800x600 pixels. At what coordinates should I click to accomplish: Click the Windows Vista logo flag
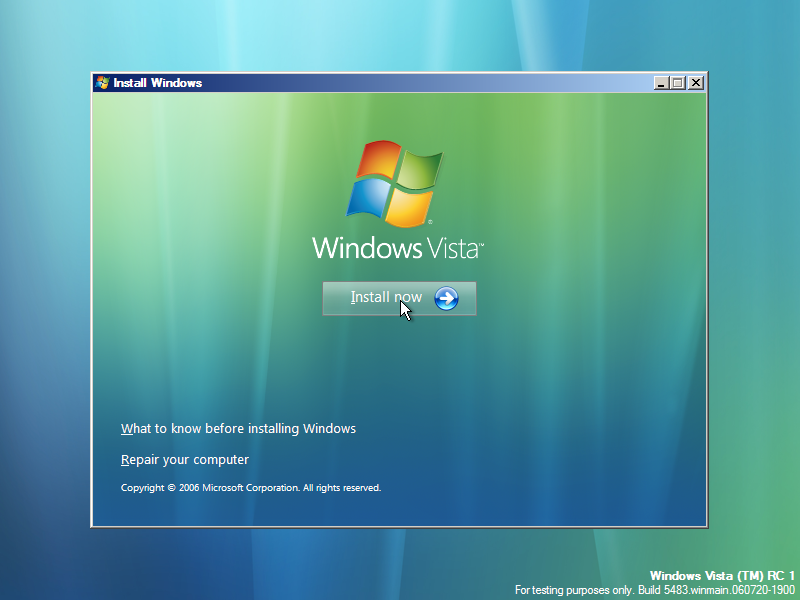point(395,184)
